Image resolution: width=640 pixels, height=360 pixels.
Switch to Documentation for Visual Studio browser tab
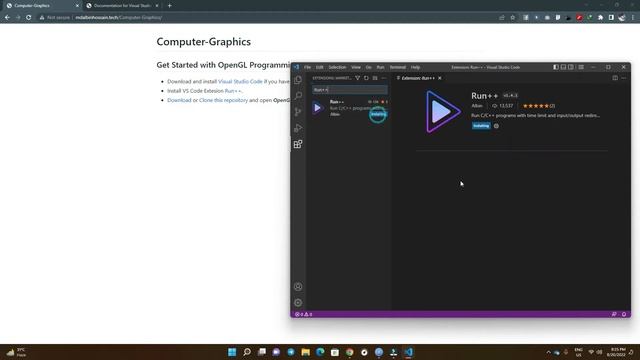tap(122, 6)
